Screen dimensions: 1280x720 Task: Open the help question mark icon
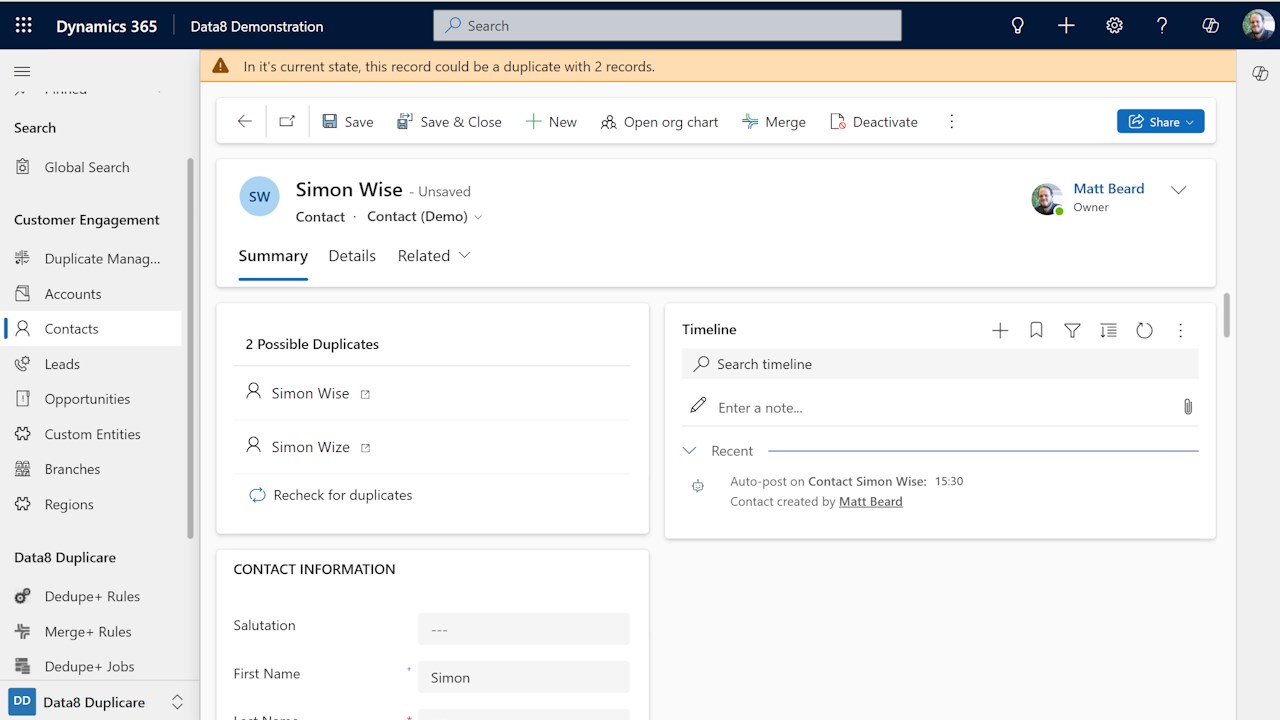tap(1162, 26)
